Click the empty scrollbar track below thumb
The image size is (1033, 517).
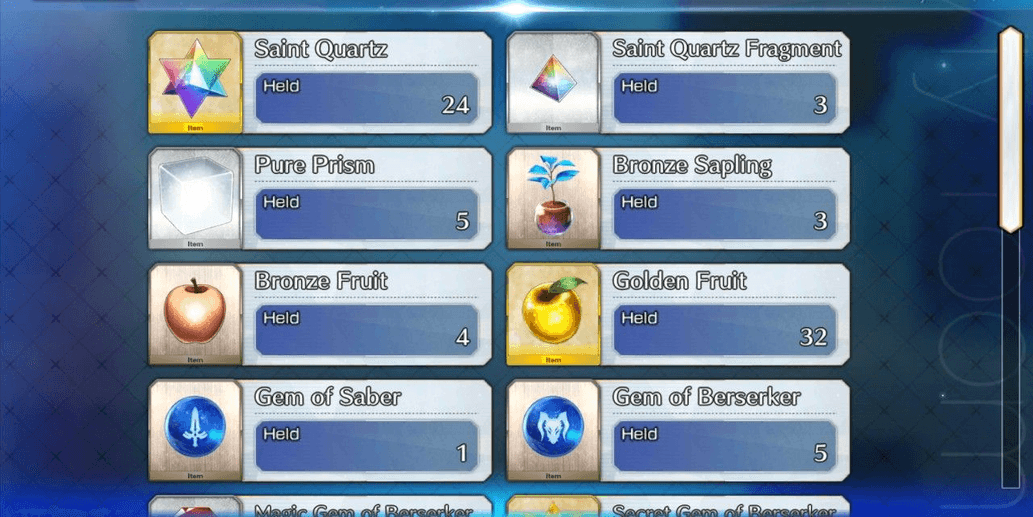[x=1010, y=360]
